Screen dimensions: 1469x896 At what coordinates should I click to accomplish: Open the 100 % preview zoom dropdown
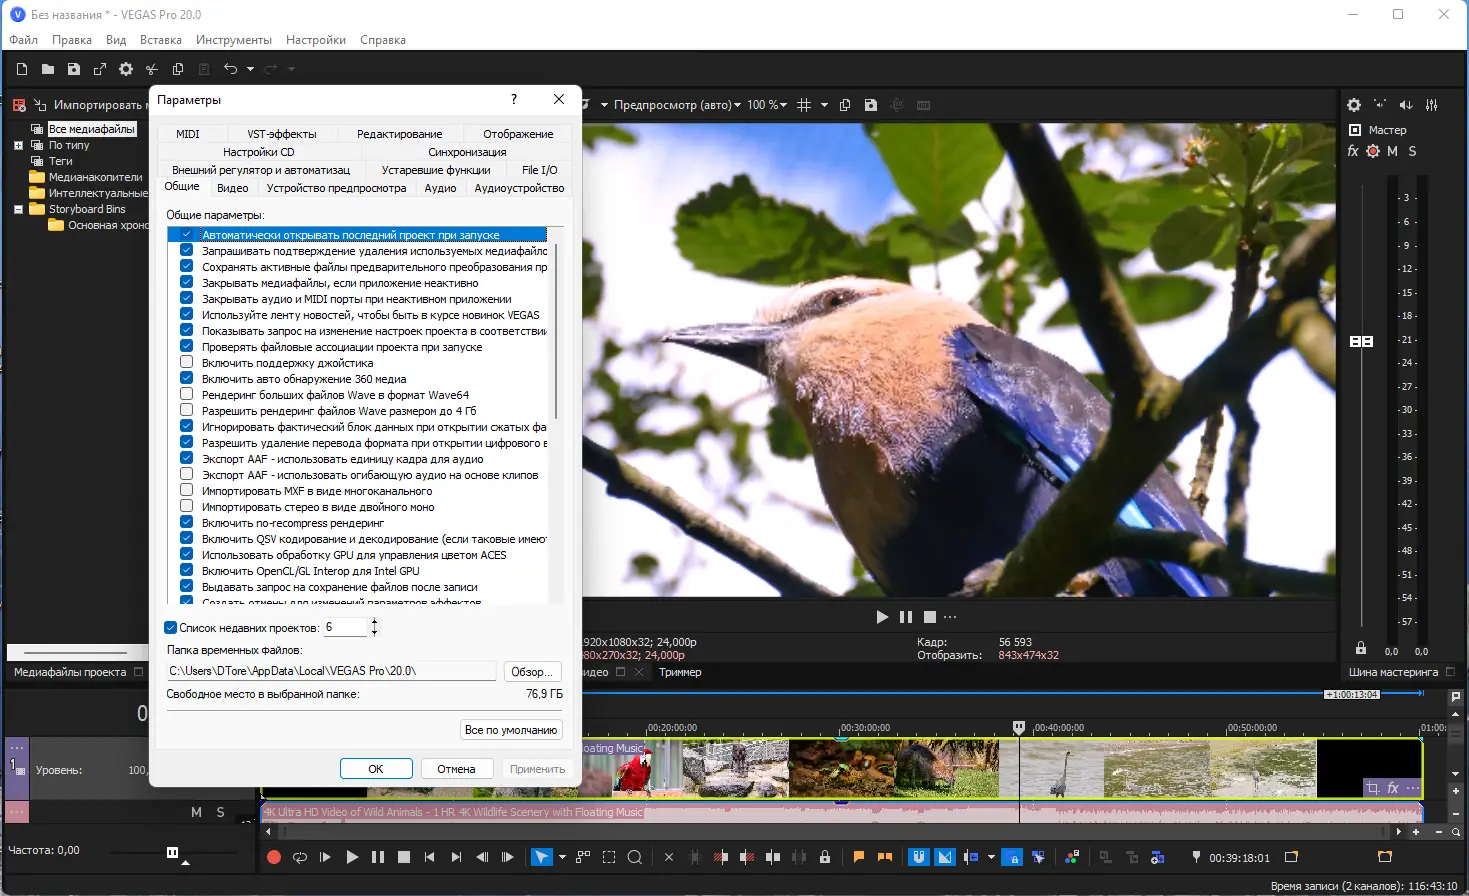click(x=767, y=105)
